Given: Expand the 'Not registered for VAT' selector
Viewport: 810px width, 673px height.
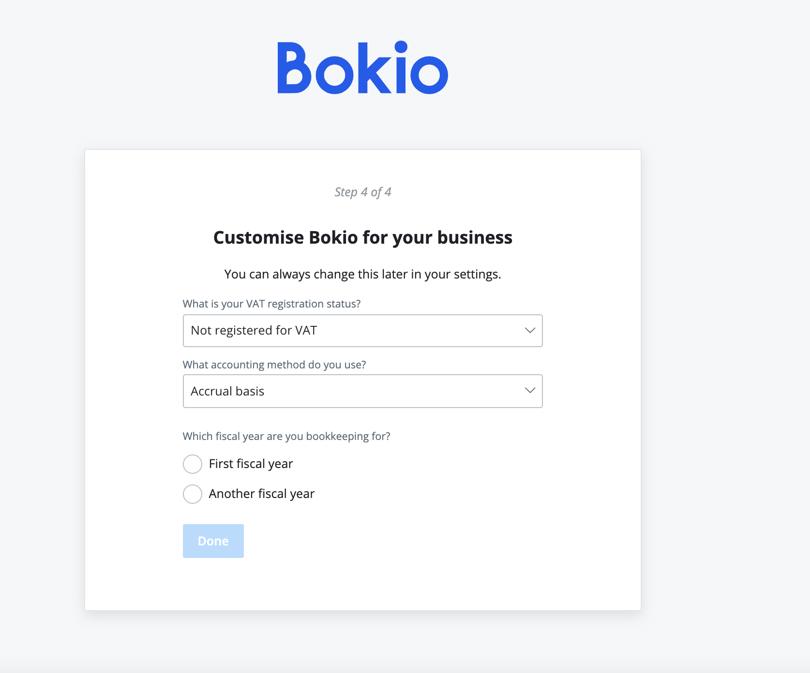Looking at the screenshot, I should [x=362, y=330].
